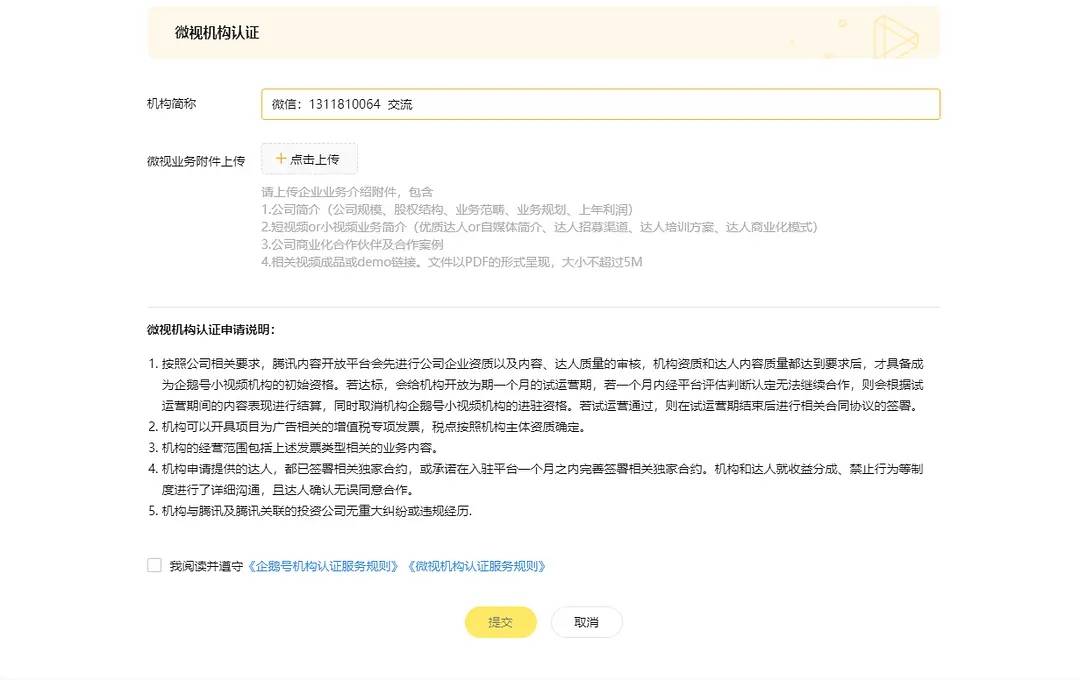Click the 微视业务附件上传 label

tap(196, 161)
